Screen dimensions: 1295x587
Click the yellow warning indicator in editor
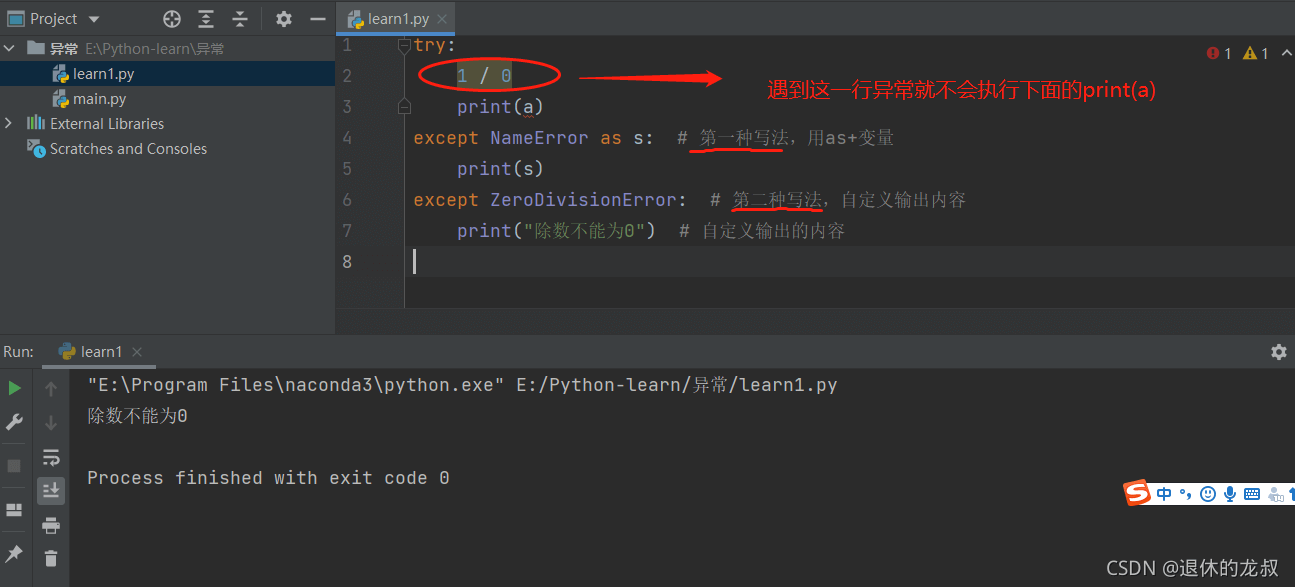pyautogui.click(x=1256, y=53)
